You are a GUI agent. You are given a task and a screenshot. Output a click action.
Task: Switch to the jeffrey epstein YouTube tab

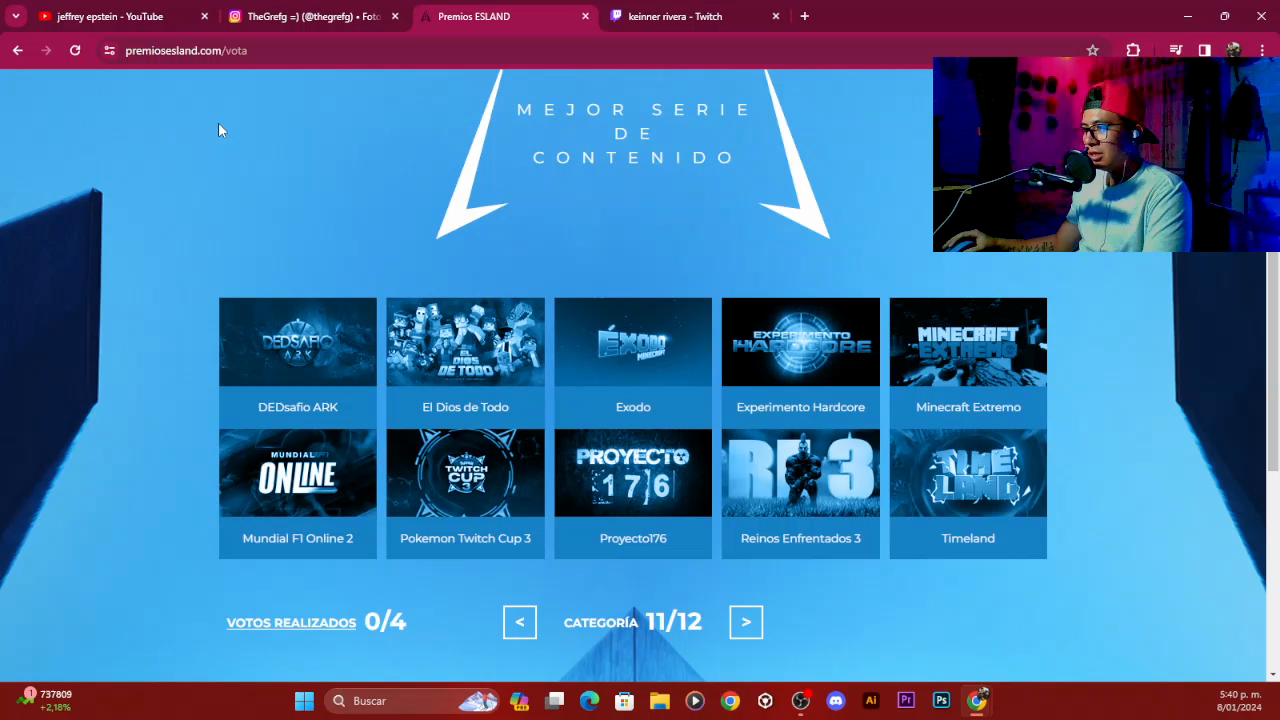tap(123, 16)
